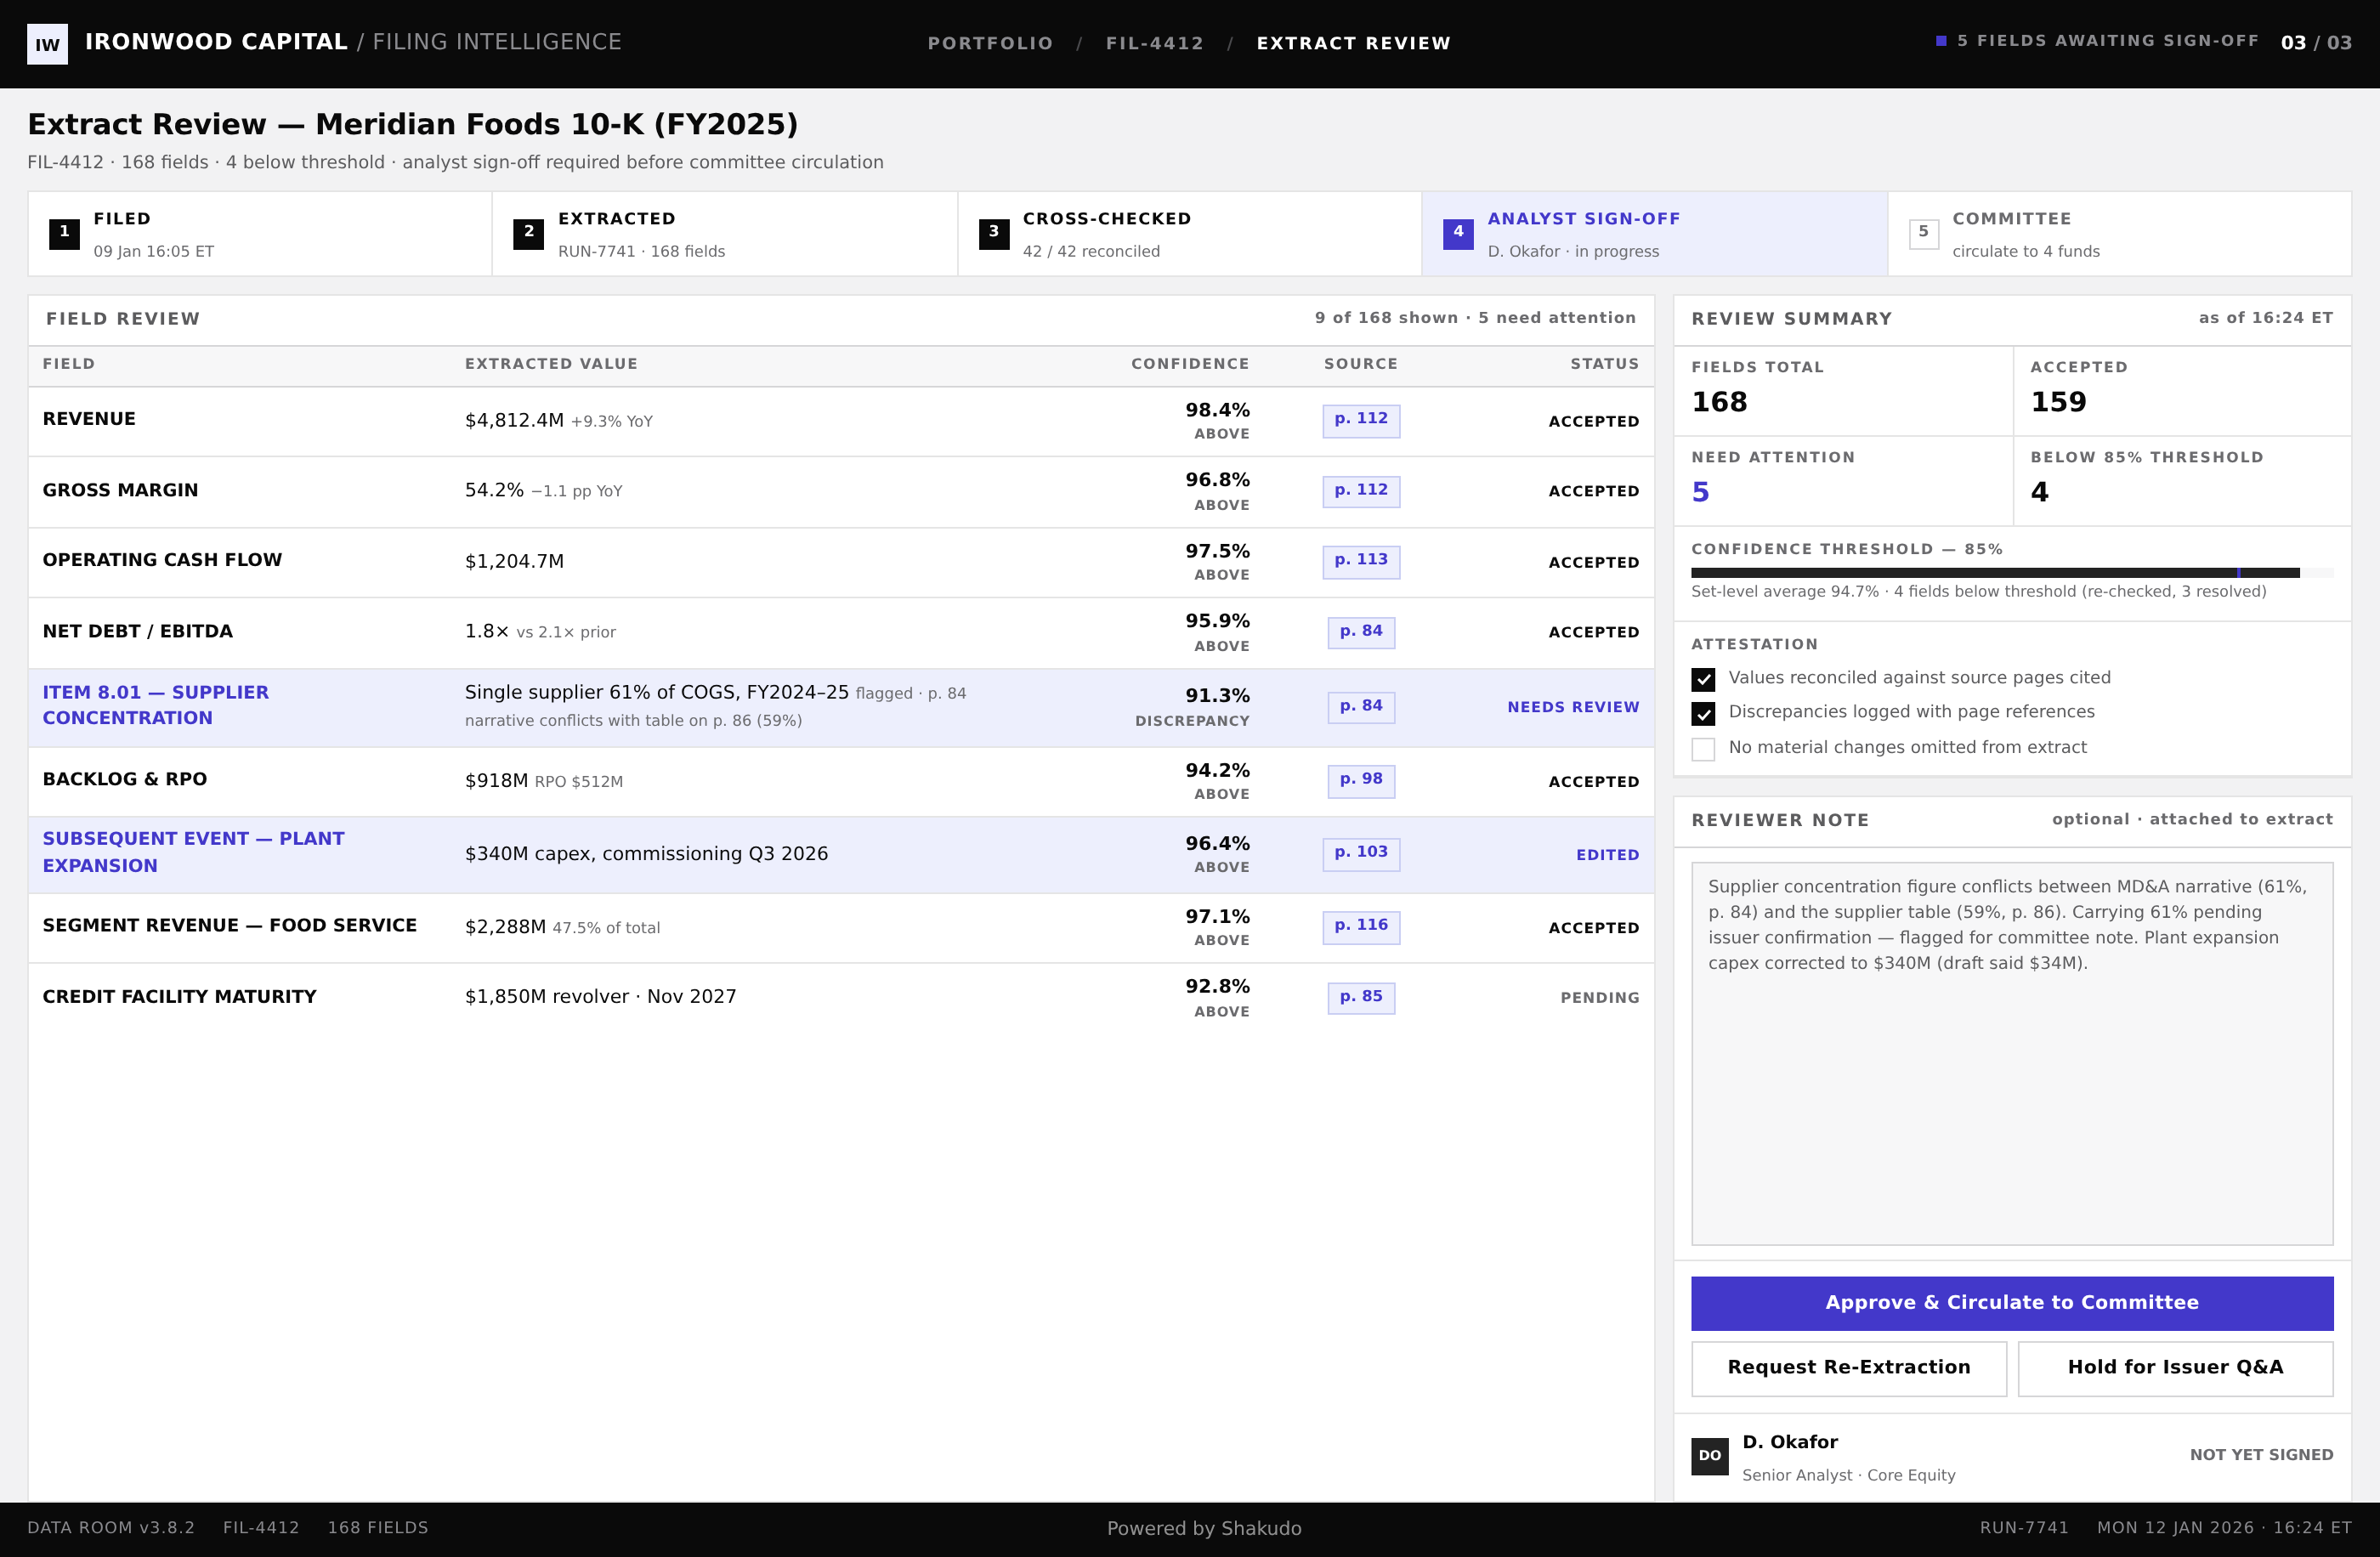Go to Portfolio breadcrumb
The height and width of the screenshot is (1557, 2380).
click(990, 43)
